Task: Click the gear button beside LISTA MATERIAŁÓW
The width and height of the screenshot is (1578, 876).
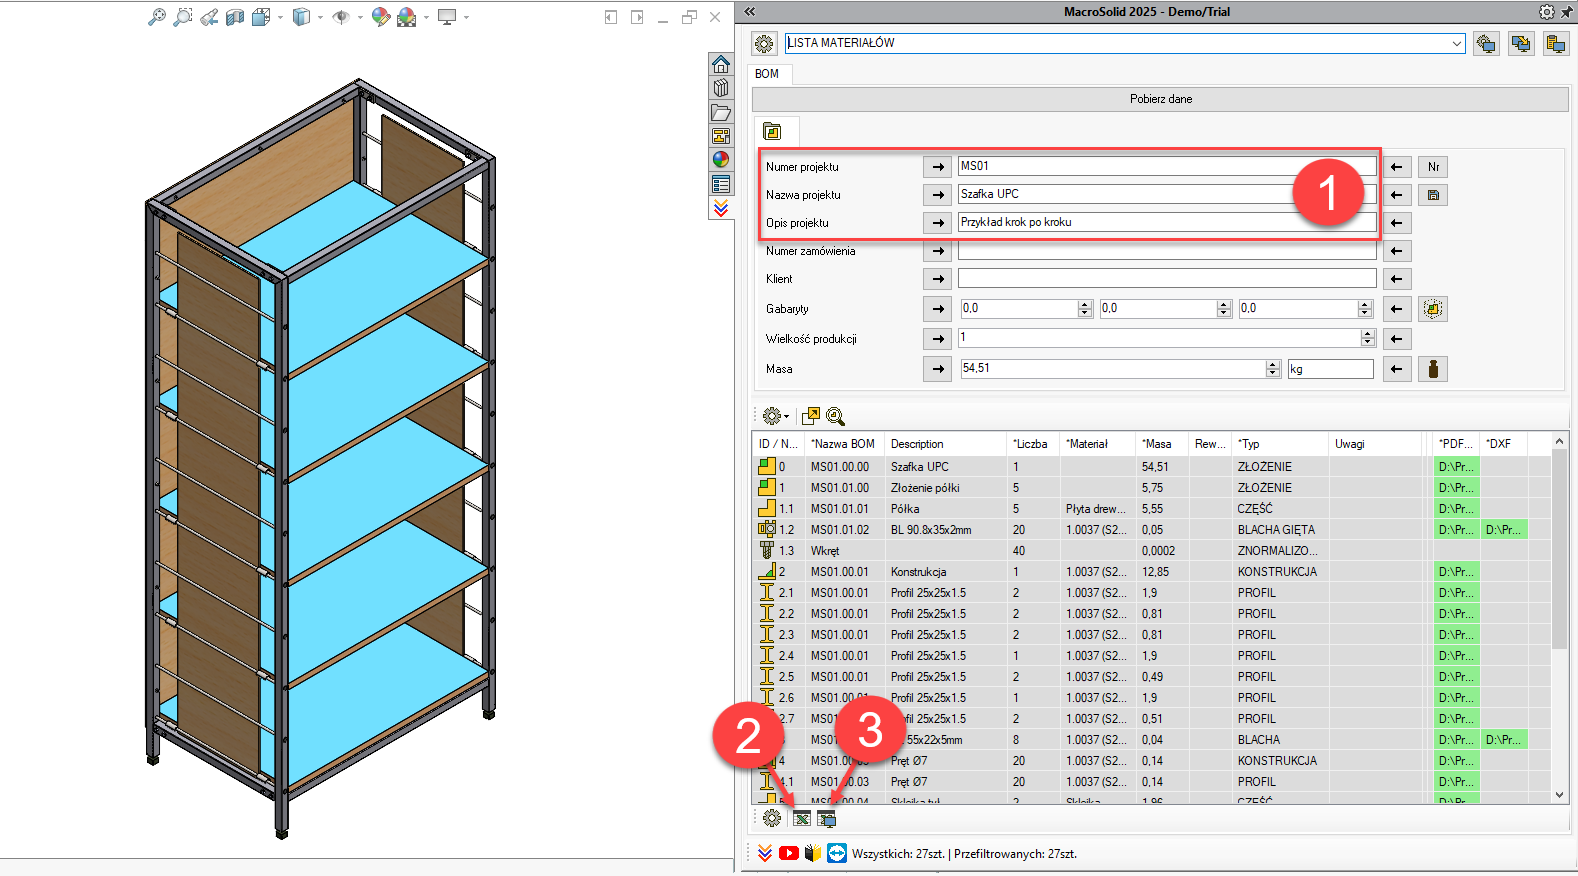Action: tap(764, 44)
